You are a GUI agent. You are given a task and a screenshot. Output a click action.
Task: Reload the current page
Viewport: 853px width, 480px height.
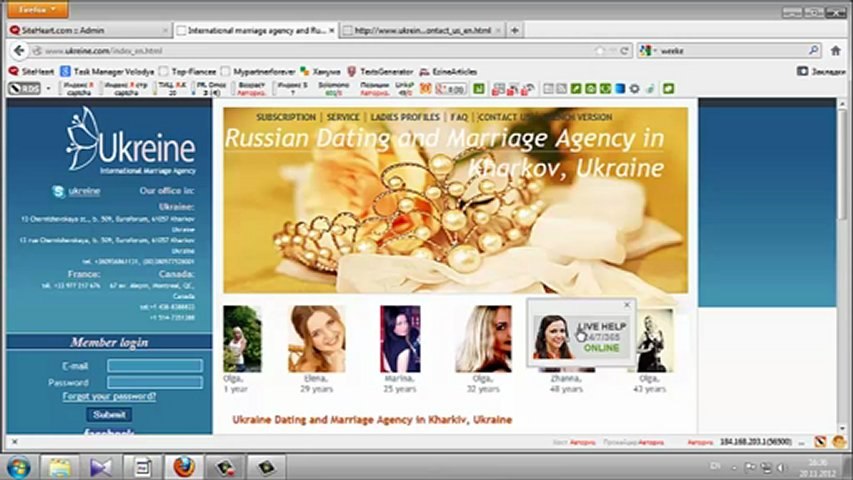tap(625, 51)
